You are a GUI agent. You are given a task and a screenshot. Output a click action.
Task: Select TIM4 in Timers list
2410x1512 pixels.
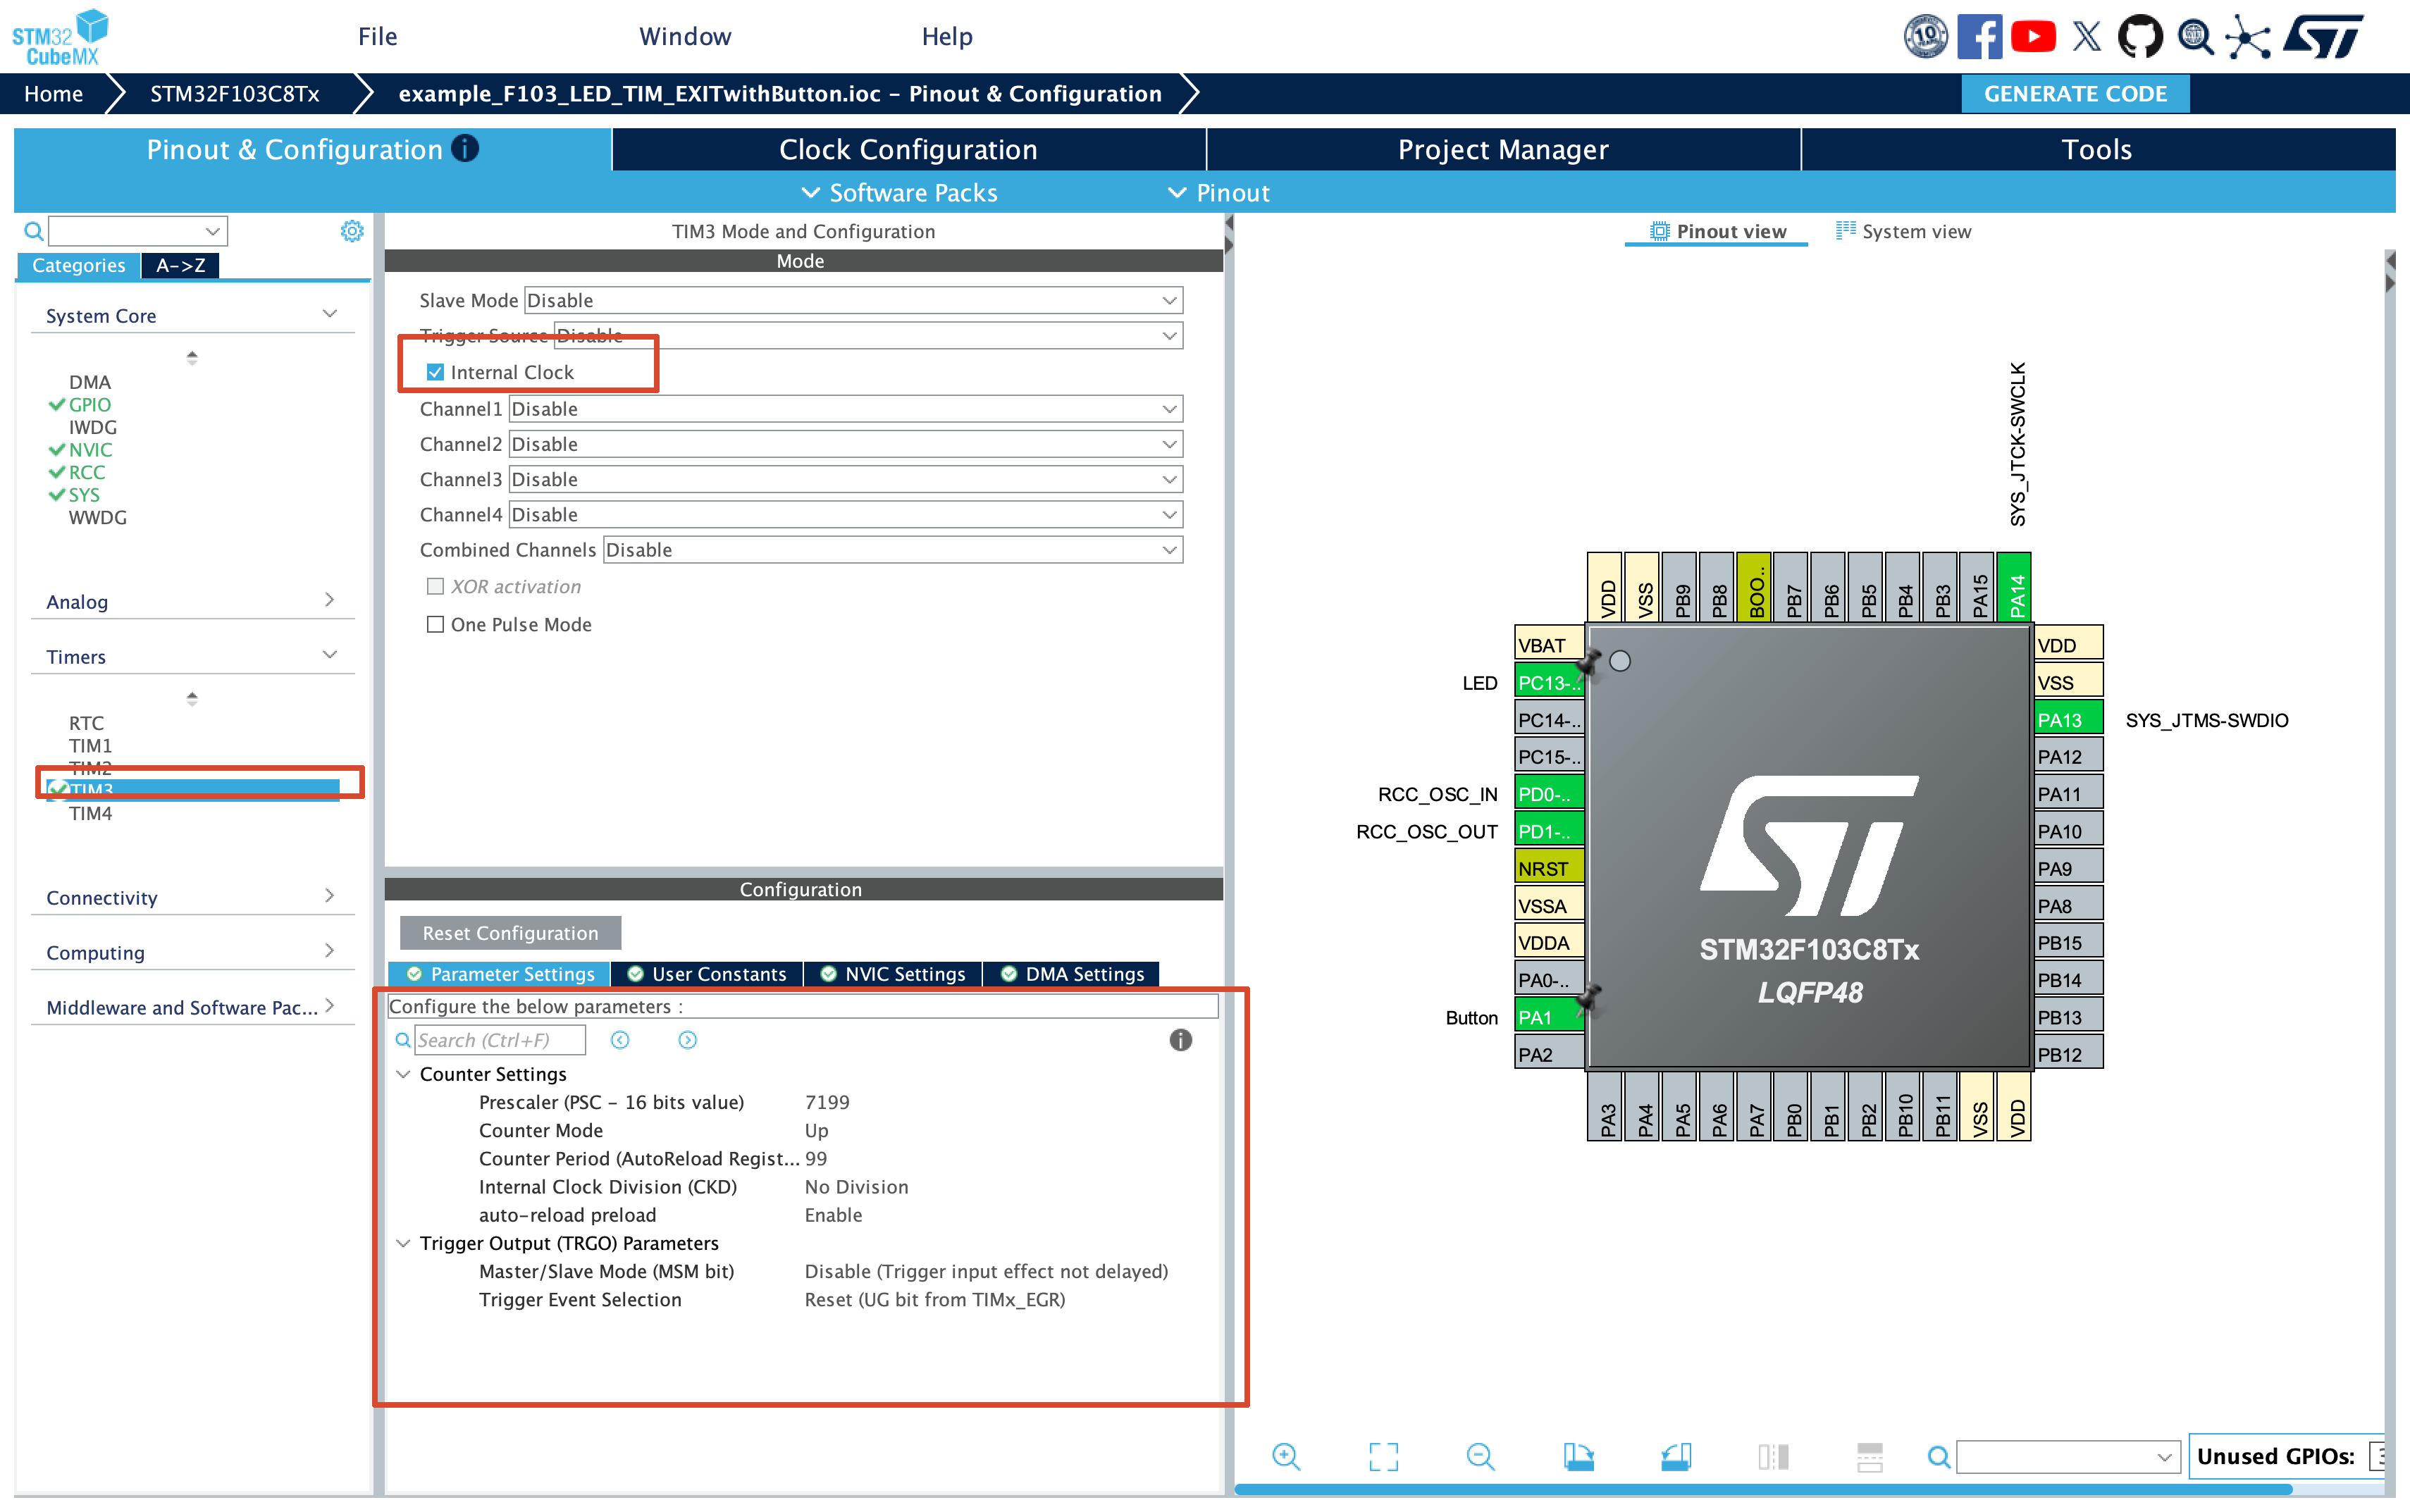(90, 813)
